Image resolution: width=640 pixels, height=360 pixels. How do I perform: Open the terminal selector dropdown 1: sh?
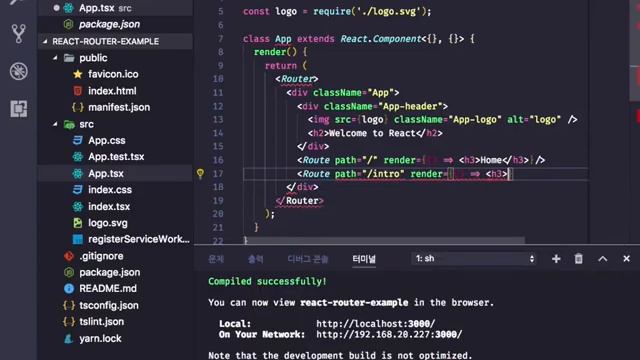[473, 259]
